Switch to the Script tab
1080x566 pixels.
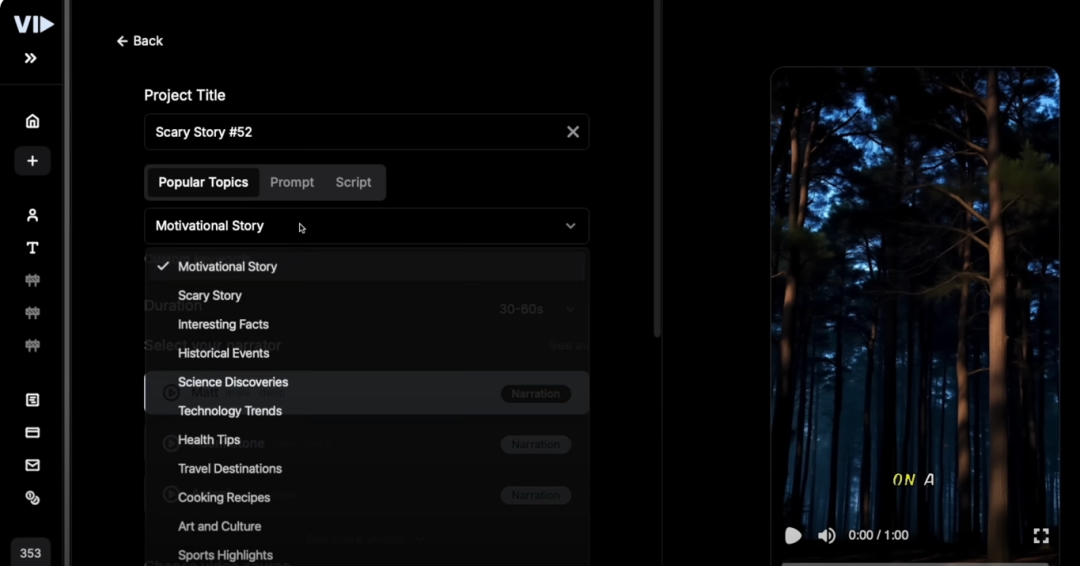(x=353, y=183)
